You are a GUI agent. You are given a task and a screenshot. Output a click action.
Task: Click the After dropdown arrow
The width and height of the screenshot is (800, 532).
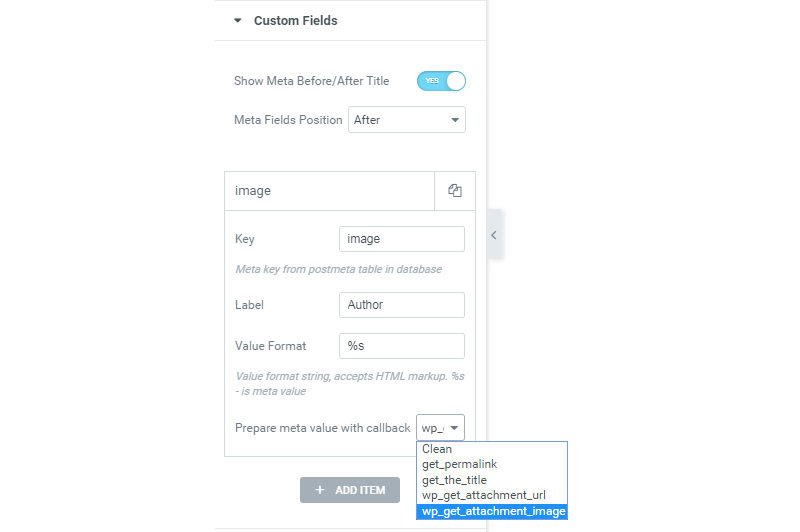tap(455, 120)
